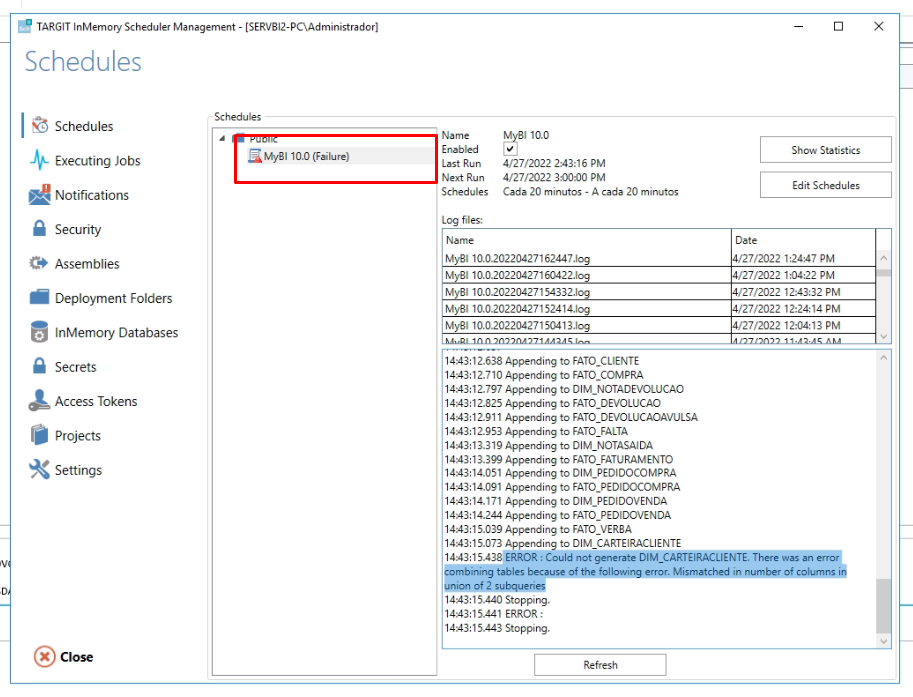The height and width of the screenshot is (697, 913).
Task: Click the Schedules clock icon in sidebar
Action: 40,125
